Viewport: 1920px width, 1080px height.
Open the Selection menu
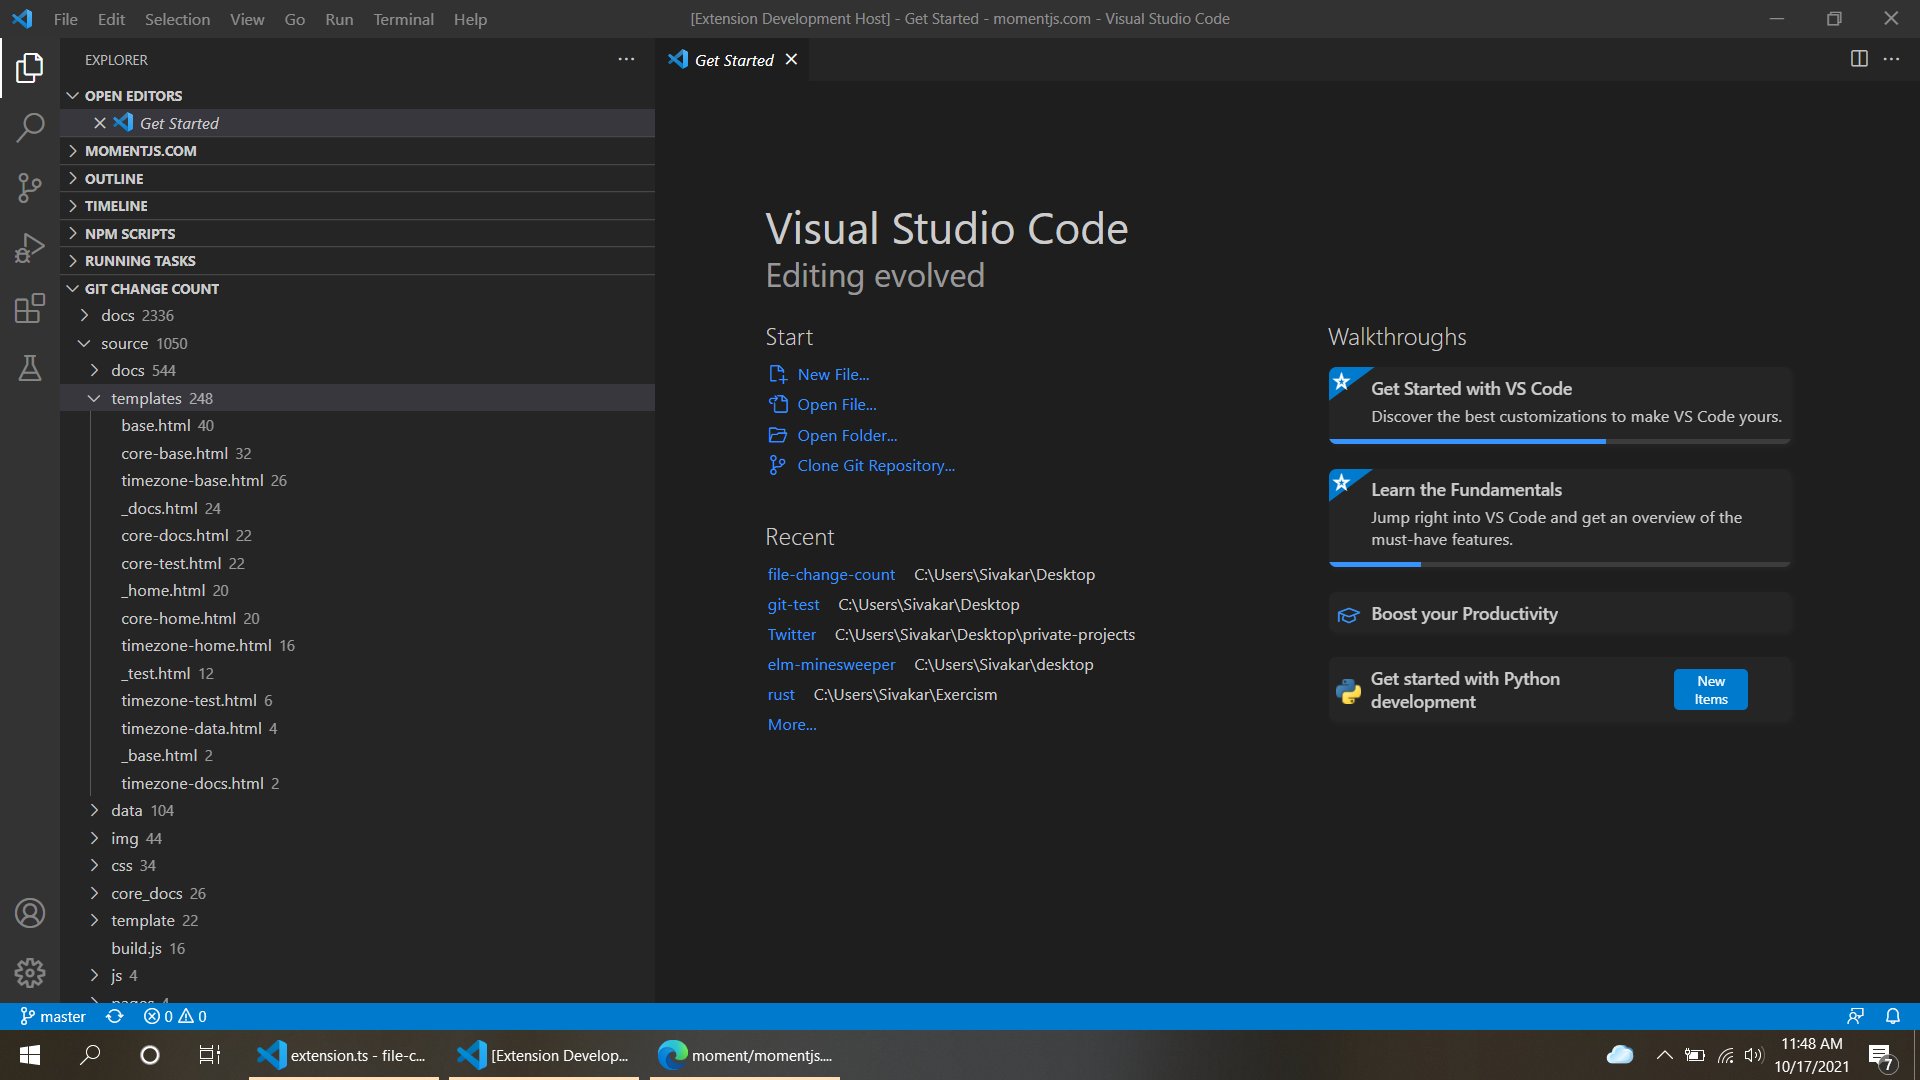(x=177, y=19)
